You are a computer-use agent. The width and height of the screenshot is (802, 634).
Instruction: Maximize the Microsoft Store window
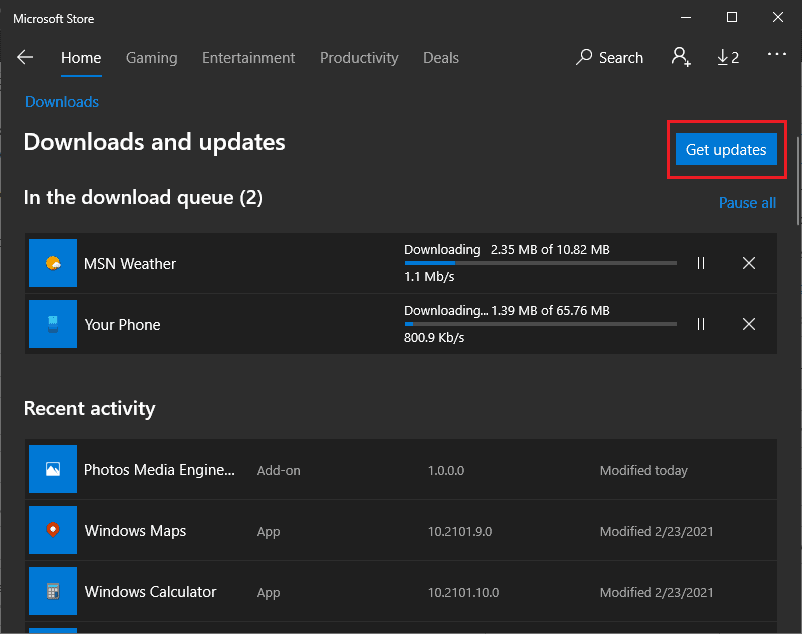click(x=732, y=17)
